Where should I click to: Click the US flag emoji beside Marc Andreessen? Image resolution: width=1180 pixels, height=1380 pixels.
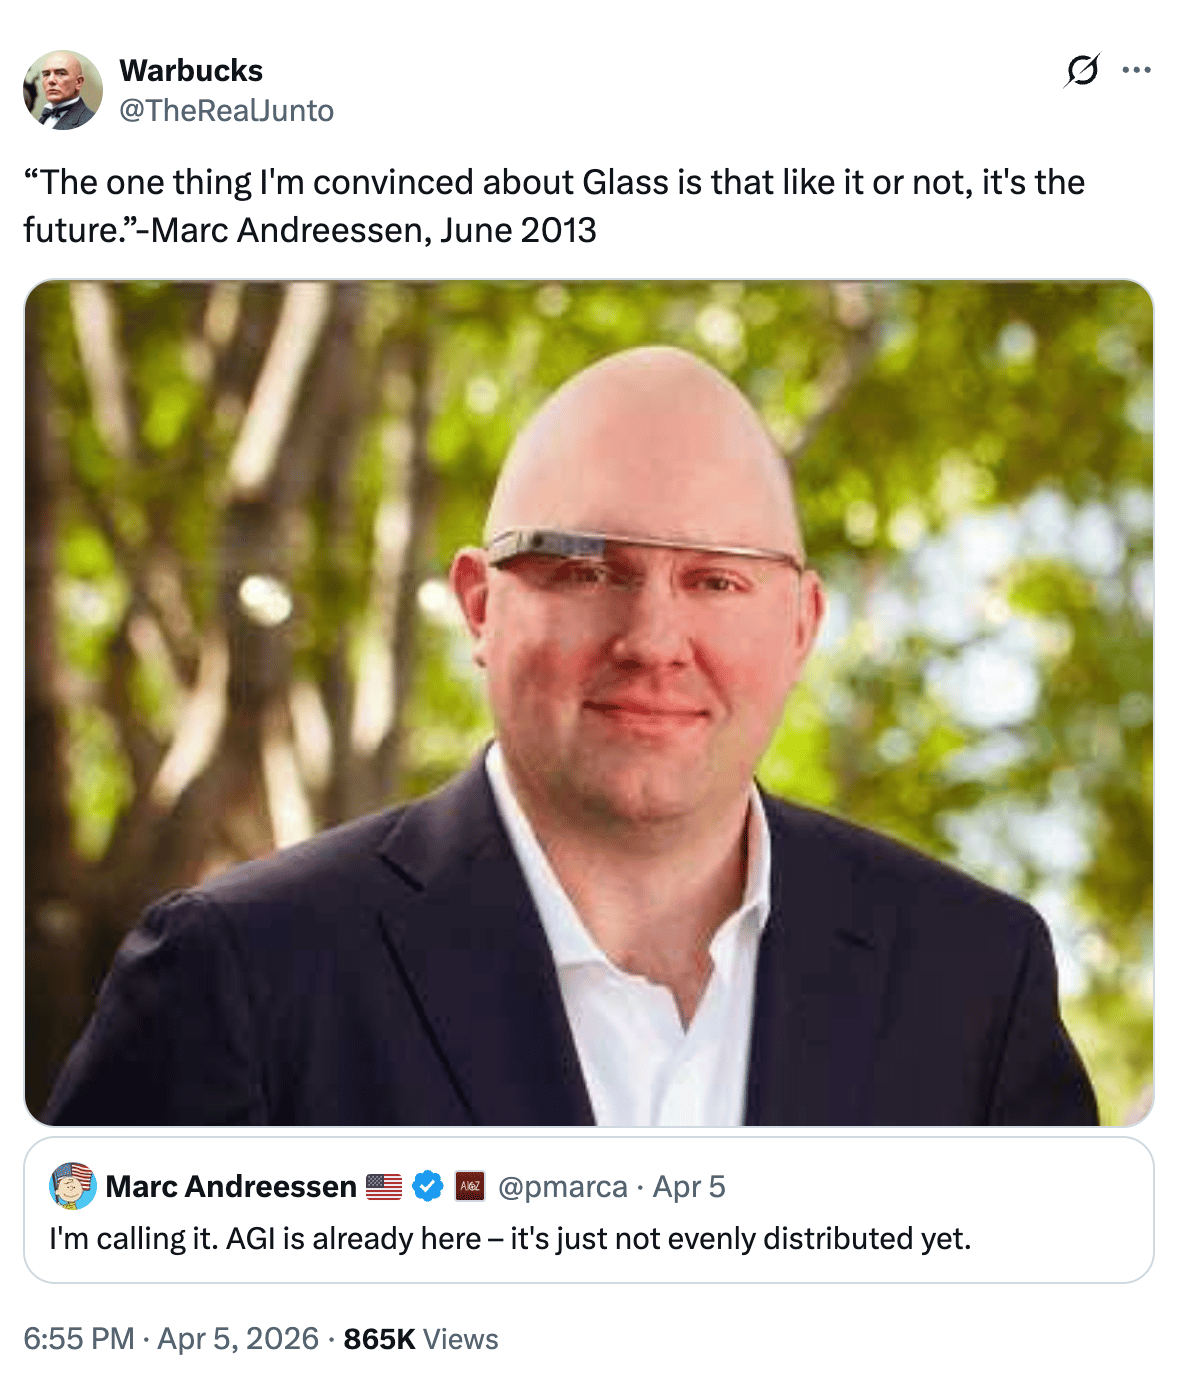click(384, 1187)
